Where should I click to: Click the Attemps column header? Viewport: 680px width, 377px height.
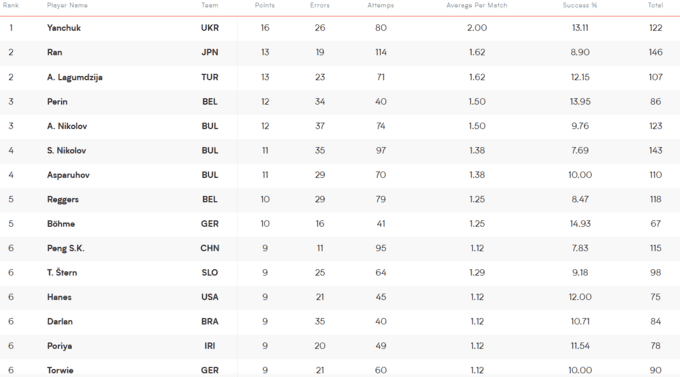pos(380,5)
